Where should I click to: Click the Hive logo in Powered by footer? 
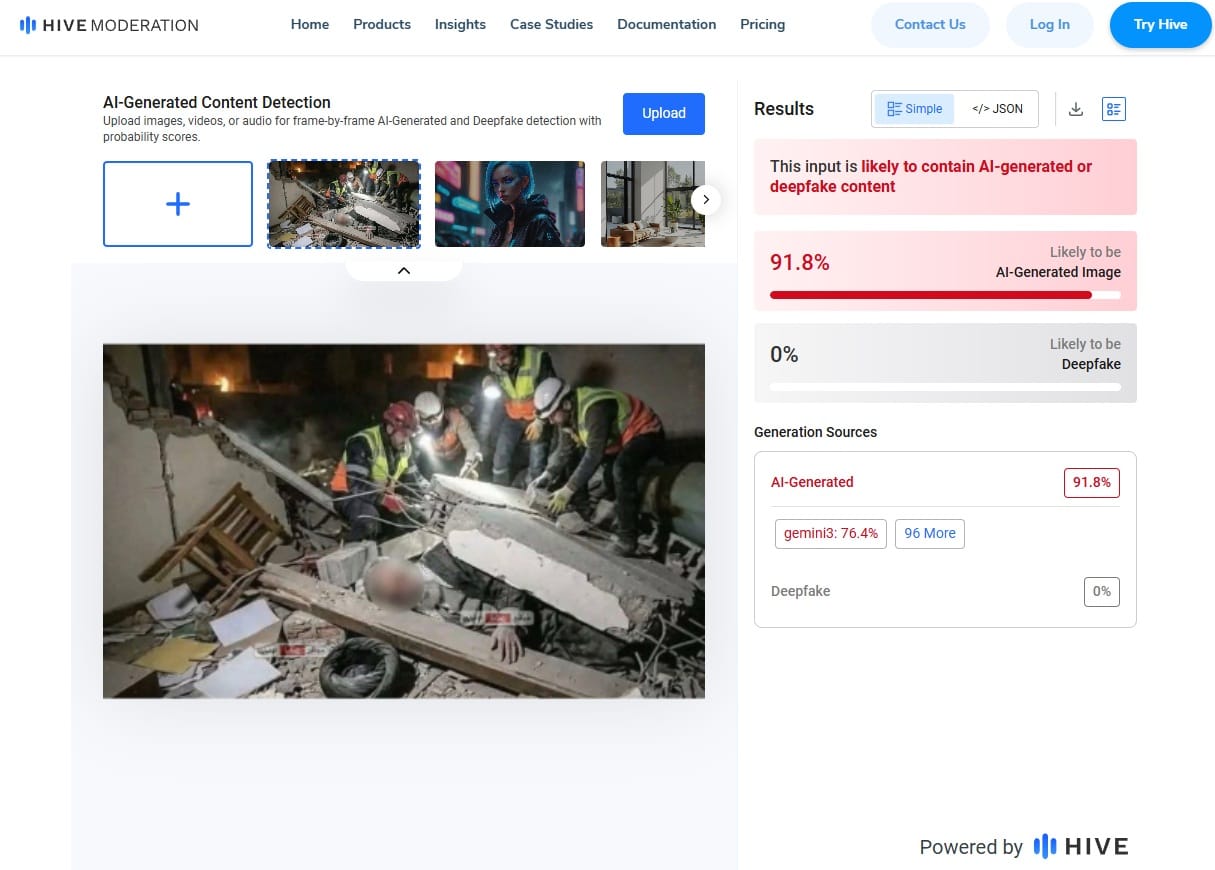point(1080,847)
